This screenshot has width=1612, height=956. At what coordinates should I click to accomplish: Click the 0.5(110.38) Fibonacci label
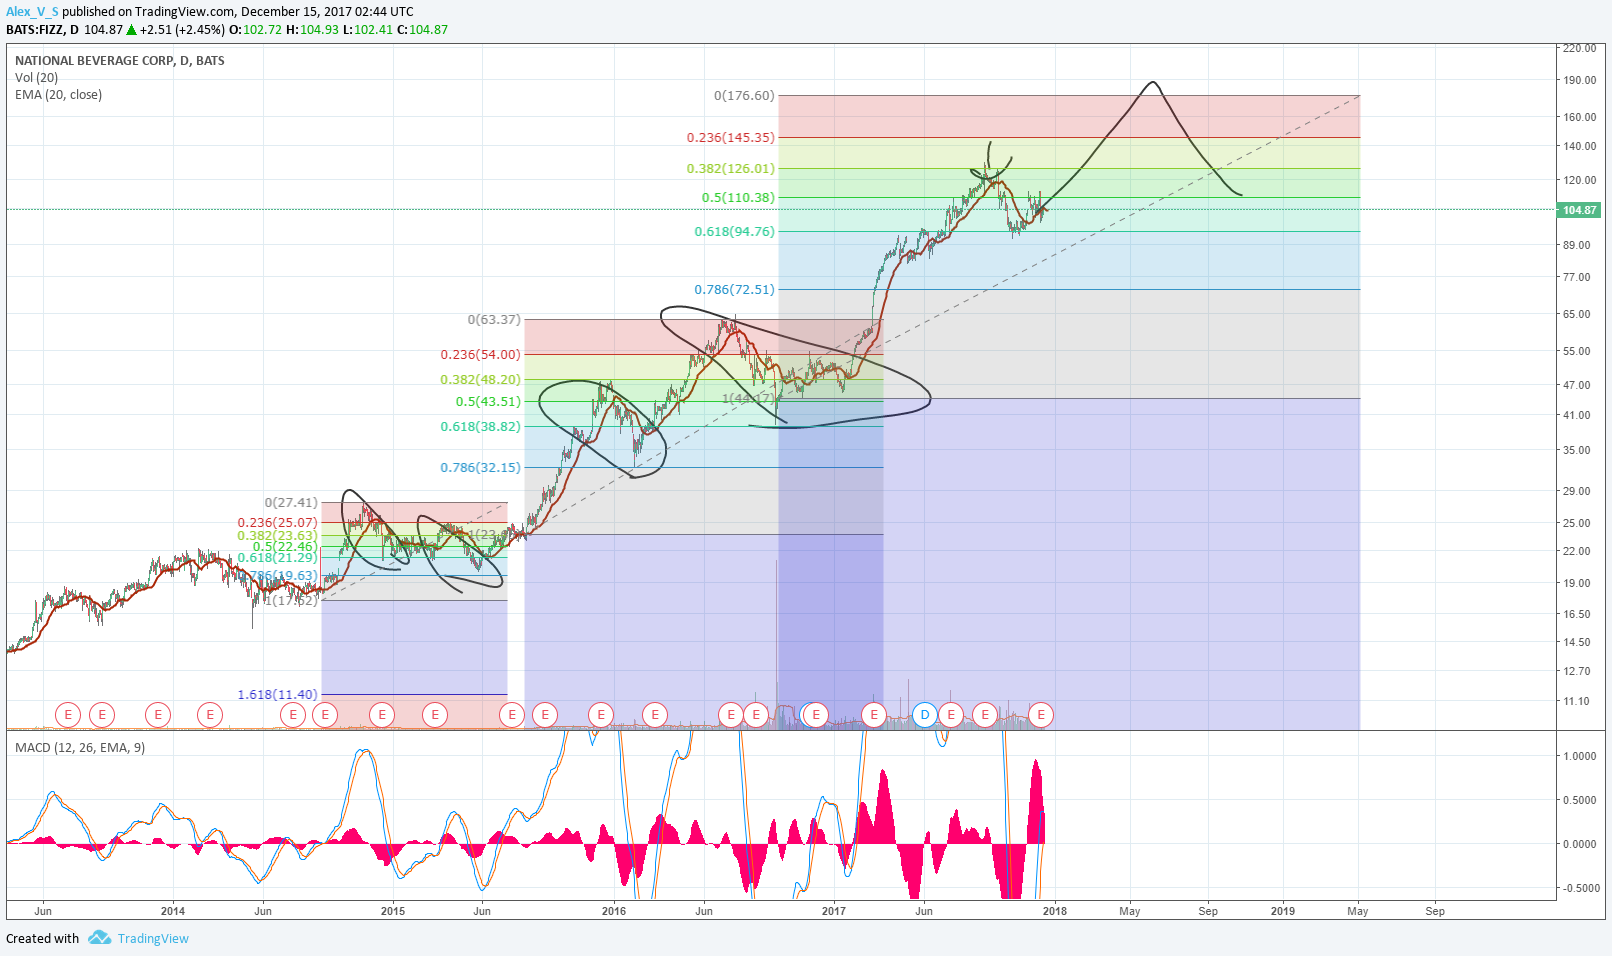pos(738,198)
